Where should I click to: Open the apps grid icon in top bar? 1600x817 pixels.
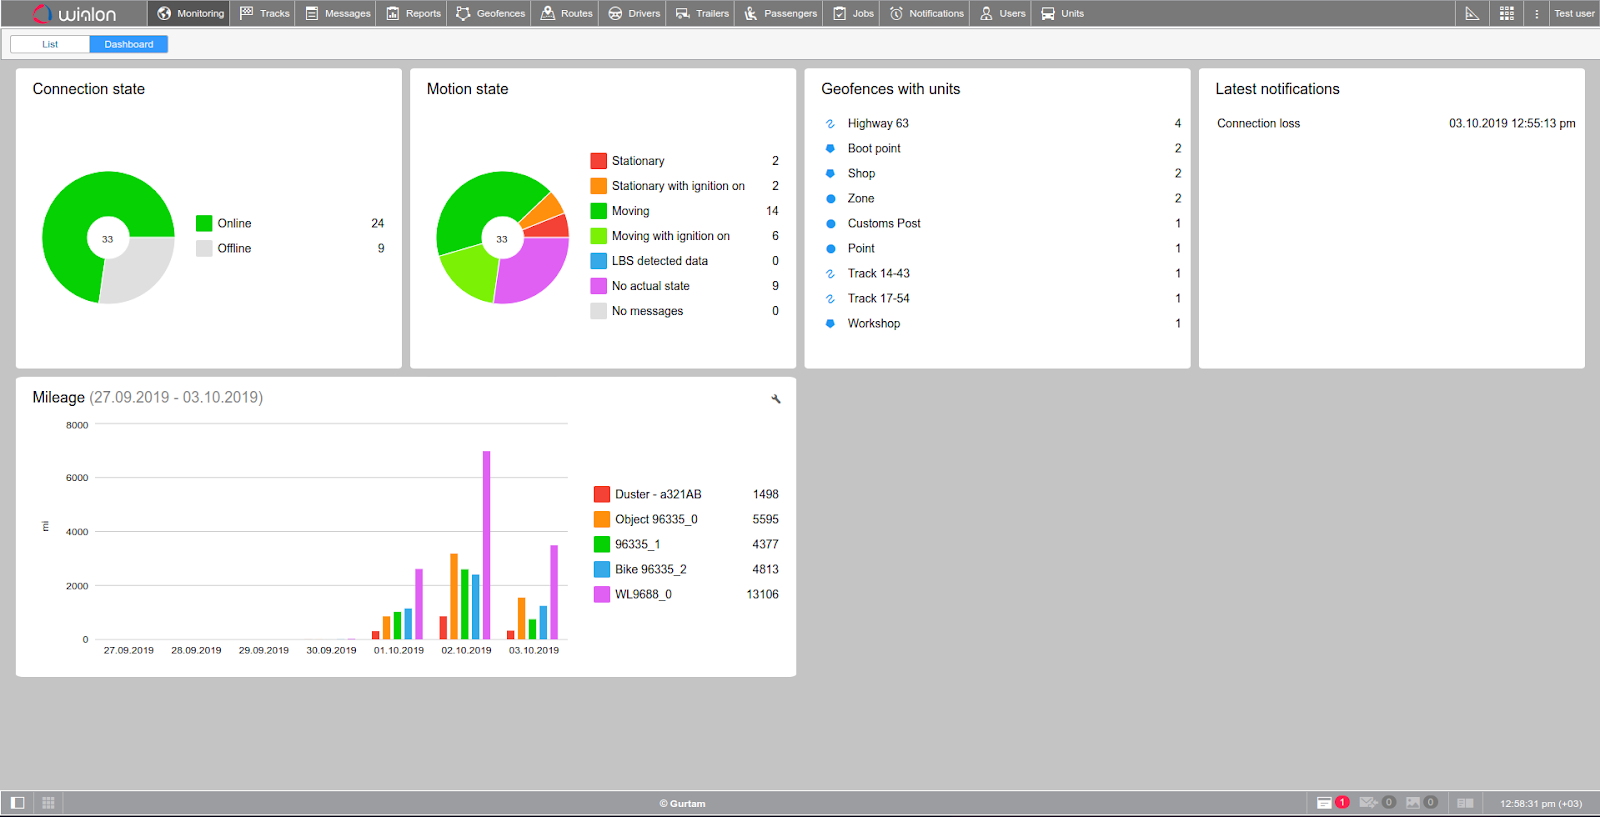(x=1506, y=13)
